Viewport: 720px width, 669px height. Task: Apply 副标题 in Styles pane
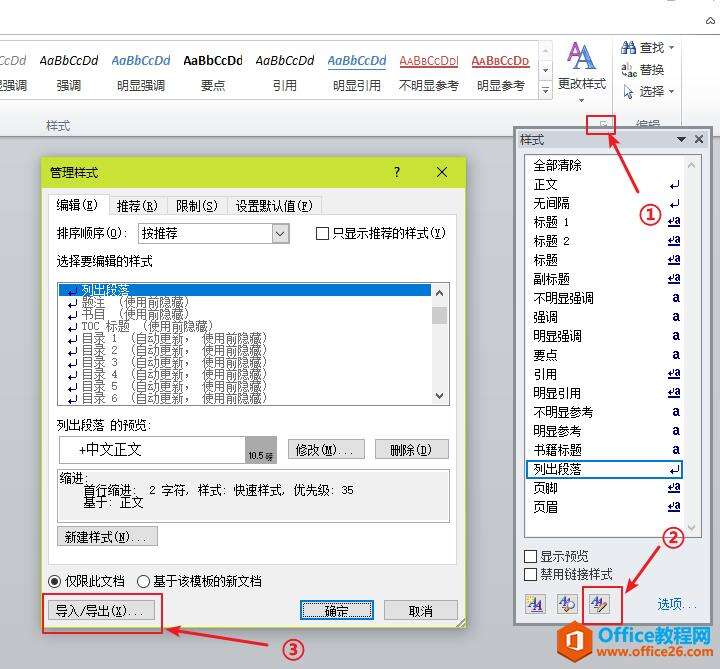[604, 279]
